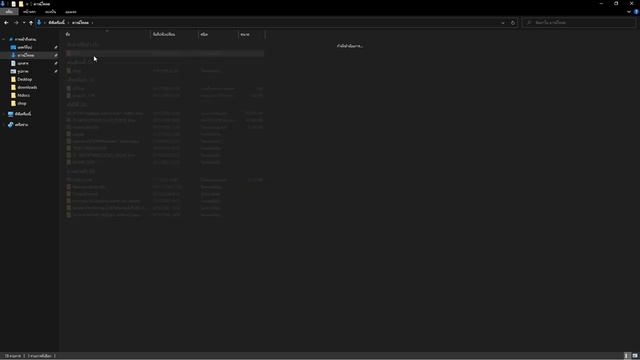This screenshot has width=640, height=360.
Task: Select This PC in the navigation pane
Action: click(23, 114)
